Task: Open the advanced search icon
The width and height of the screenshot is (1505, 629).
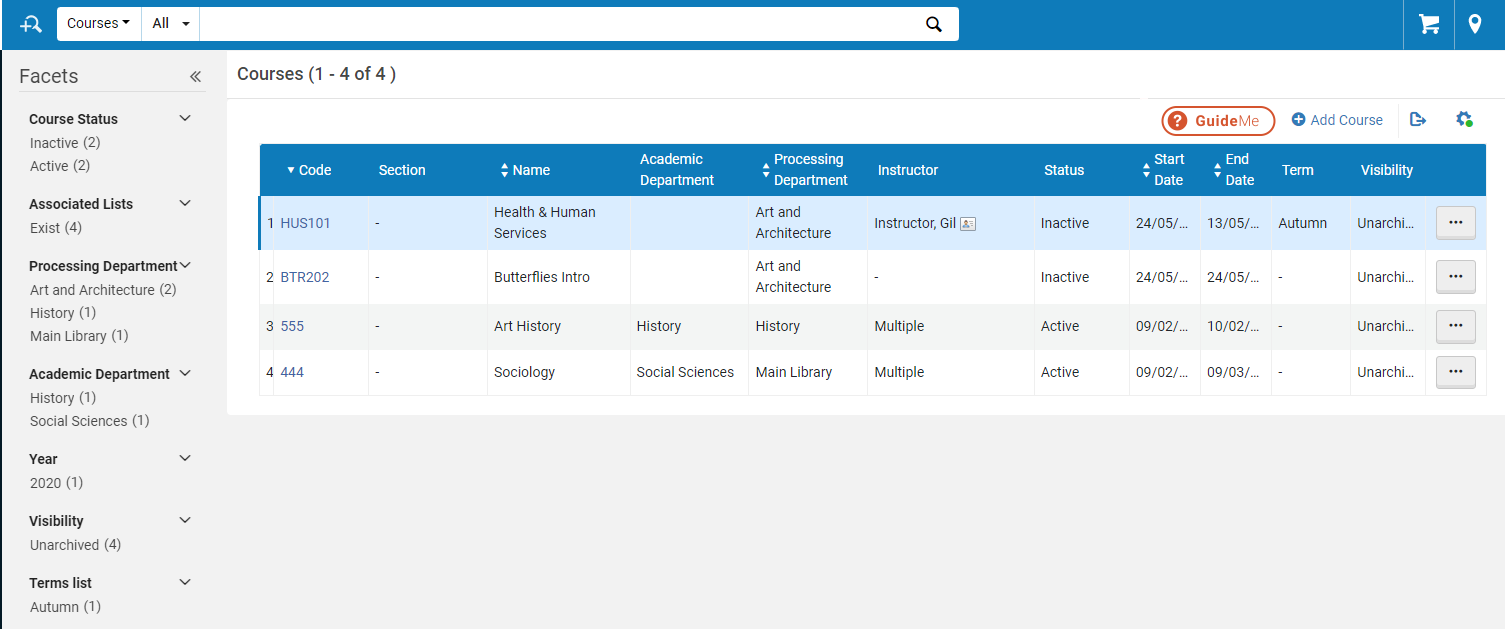Action: (31, 24)
